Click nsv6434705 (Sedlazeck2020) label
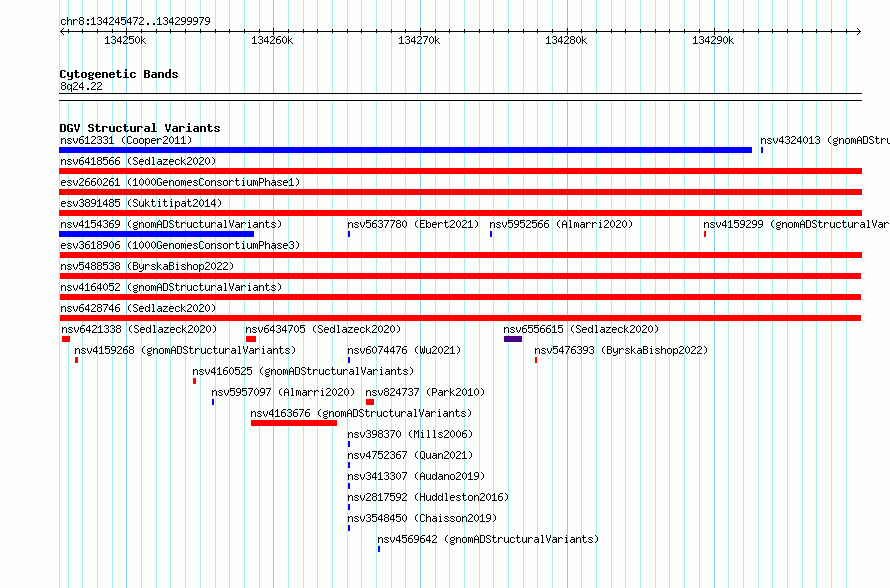 tap(323, 329)
